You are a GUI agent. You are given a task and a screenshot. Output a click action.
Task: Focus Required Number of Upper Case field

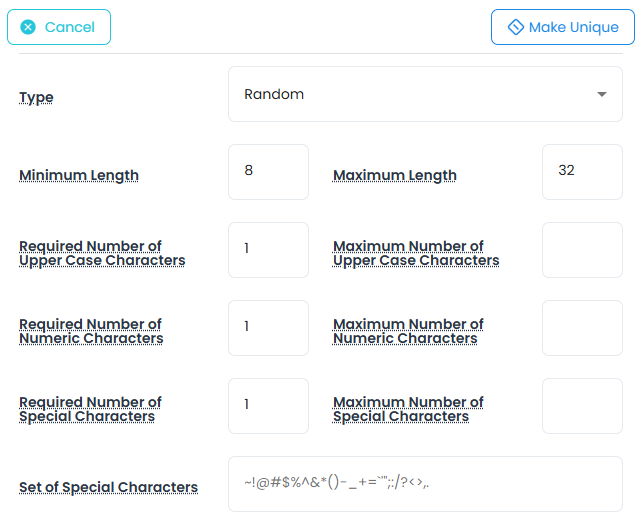[268, 250]
